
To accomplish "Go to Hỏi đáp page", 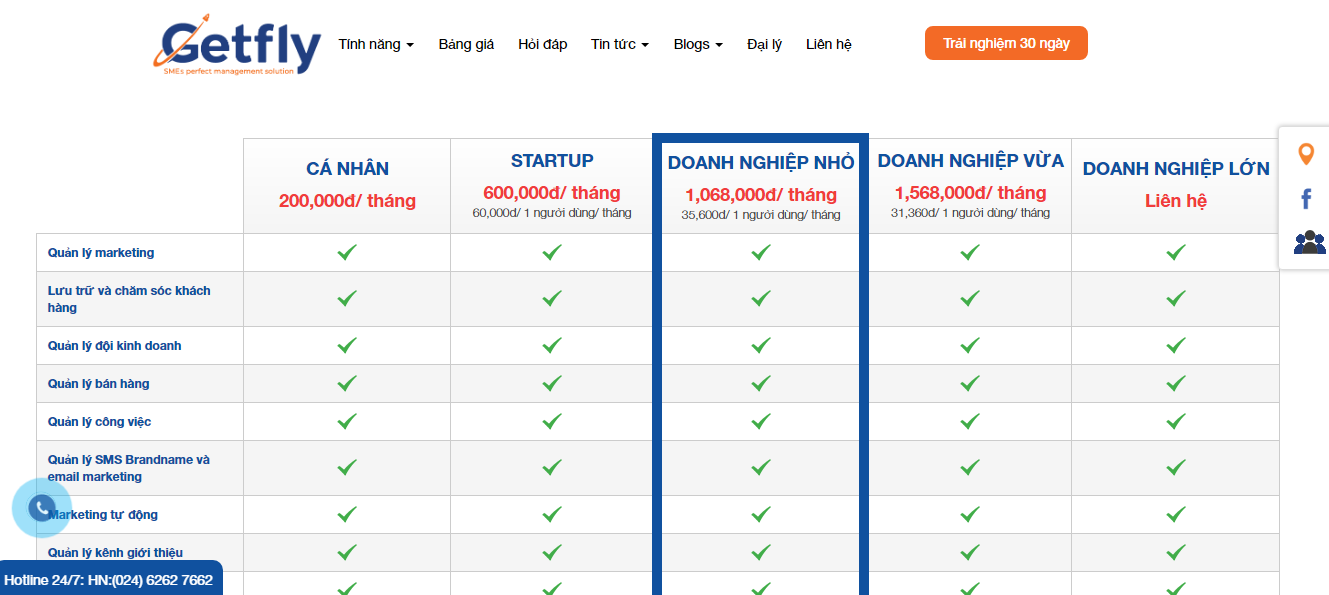I will click(x=543, y=44).
